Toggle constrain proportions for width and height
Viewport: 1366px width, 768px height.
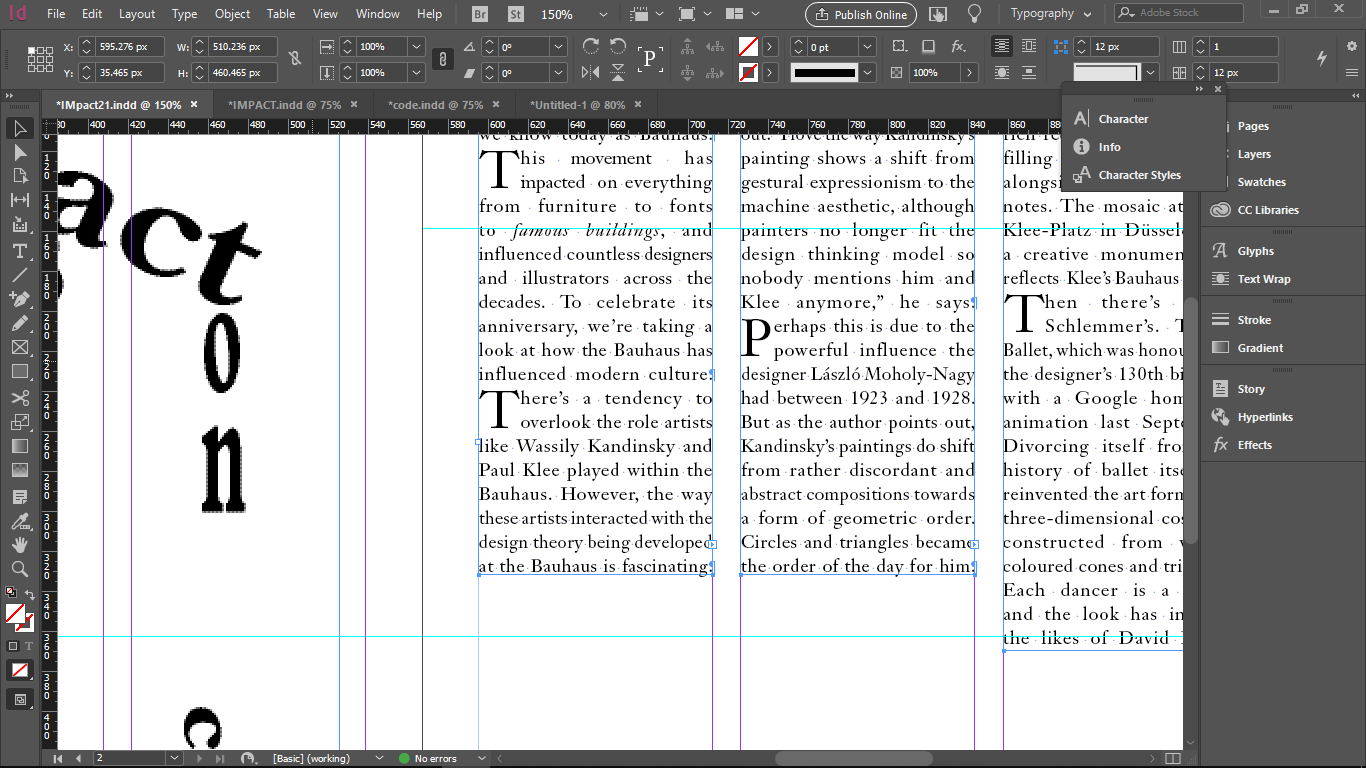294,60
